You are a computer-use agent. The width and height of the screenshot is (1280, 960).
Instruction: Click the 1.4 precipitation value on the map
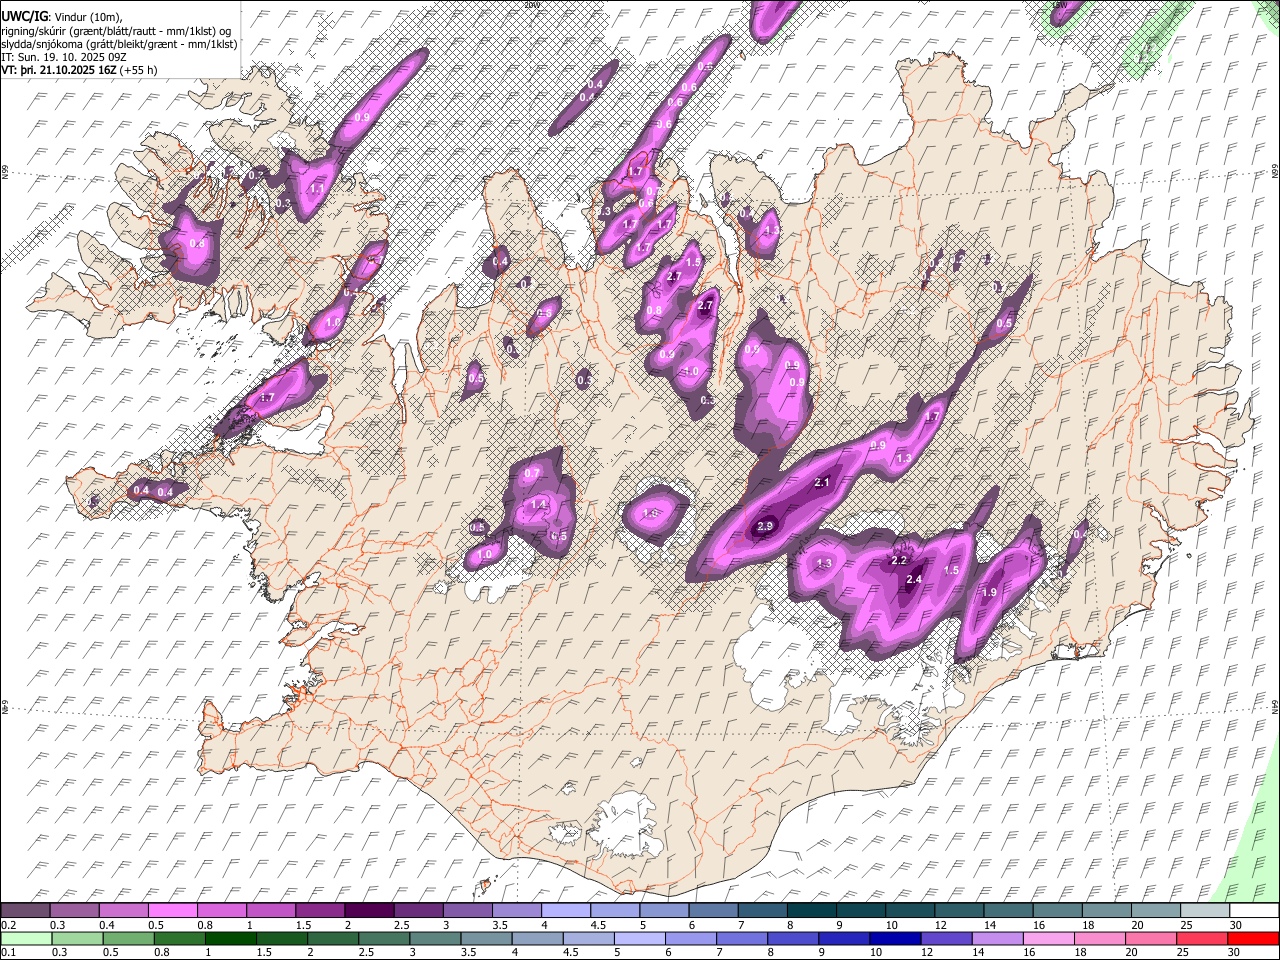[x=539, y=505]
